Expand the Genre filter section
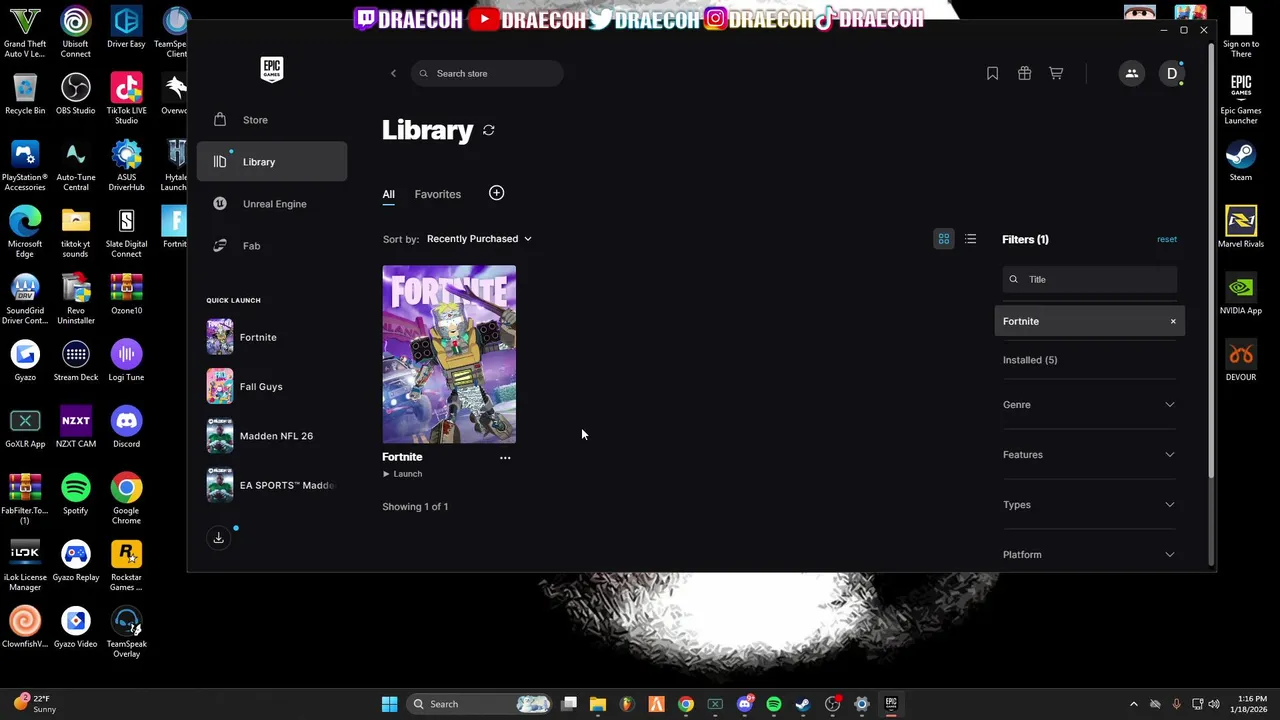The image size is (1280, 720). (1089, 405)
